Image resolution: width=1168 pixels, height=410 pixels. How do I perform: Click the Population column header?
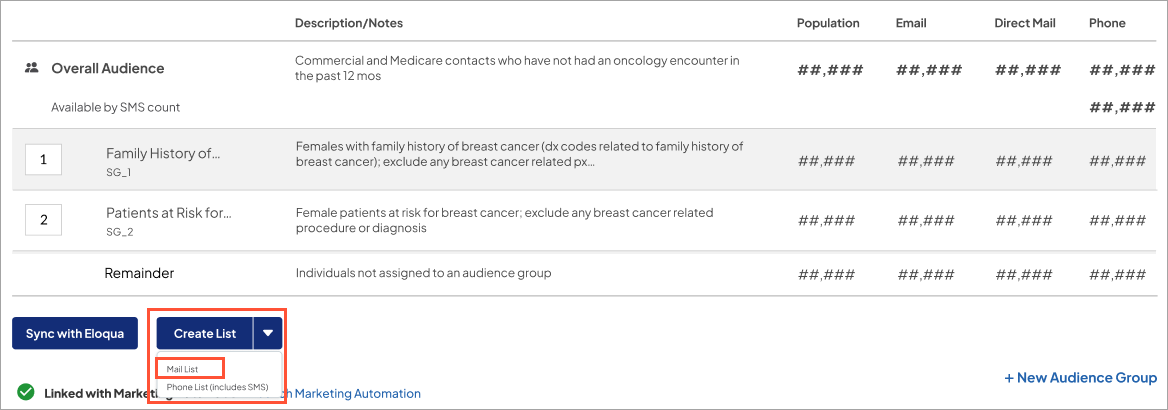click(828, 23)
